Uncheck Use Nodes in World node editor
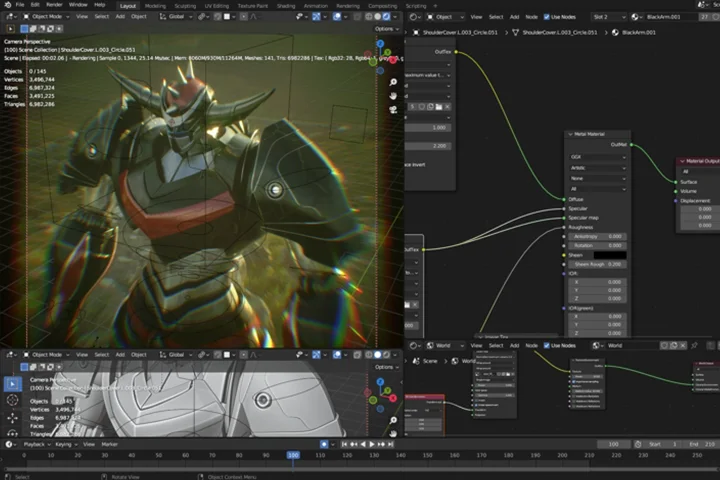The height and width of the screenshot is (480, 720). (546, 345)
